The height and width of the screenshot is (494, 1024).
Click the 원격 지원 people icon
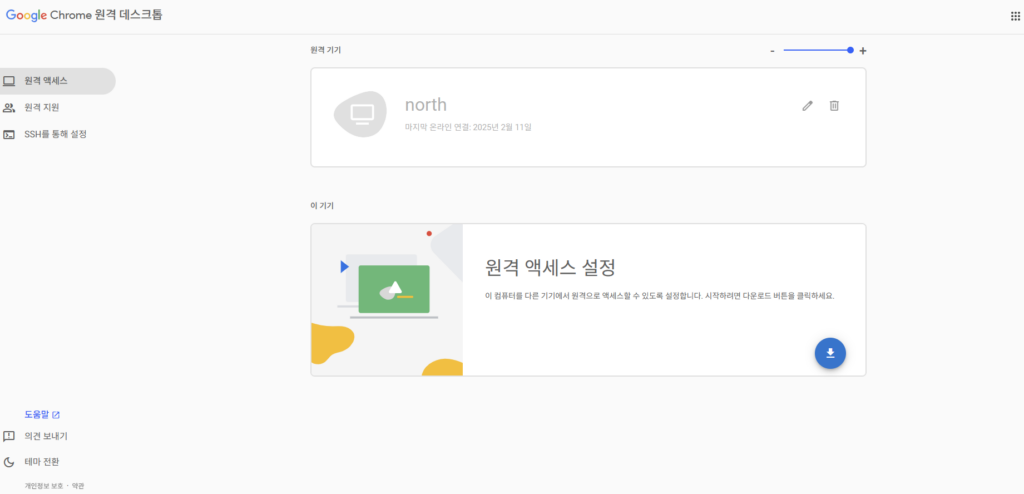[x=9, y=108]
